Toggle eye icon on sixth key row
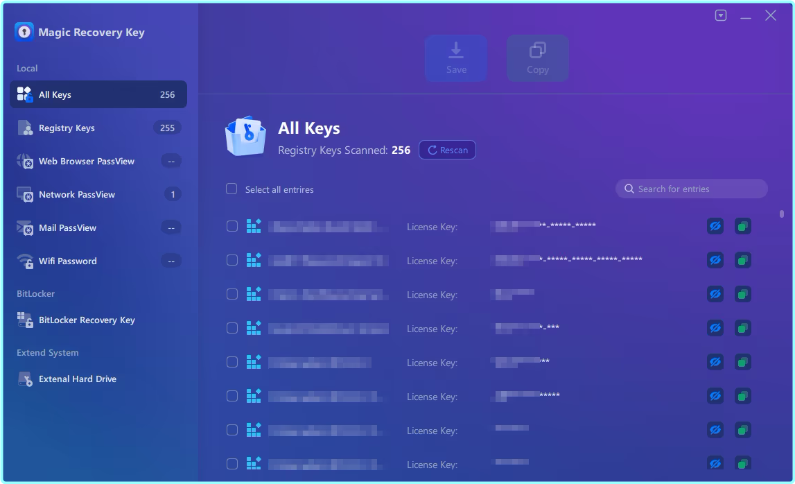The width and height of the screenshot is (795, 484). point(715,396)
